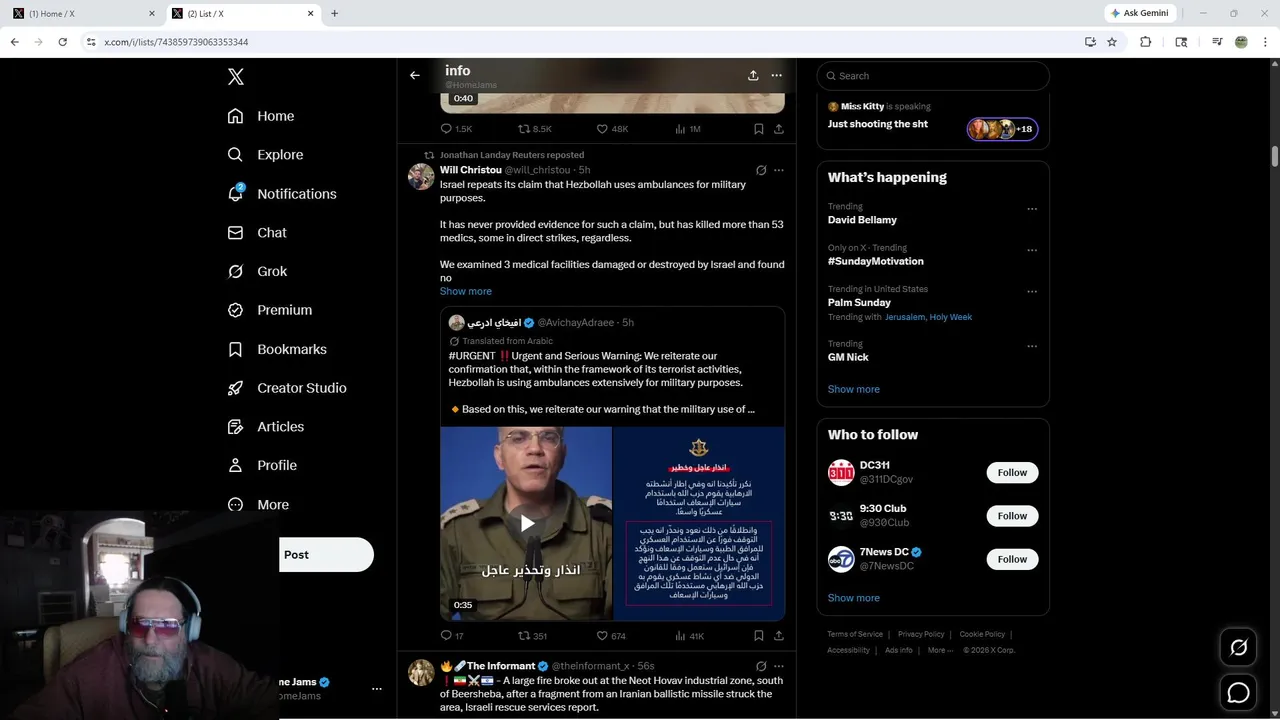
Task: Share the top post with 1M views
Action: 779,129
